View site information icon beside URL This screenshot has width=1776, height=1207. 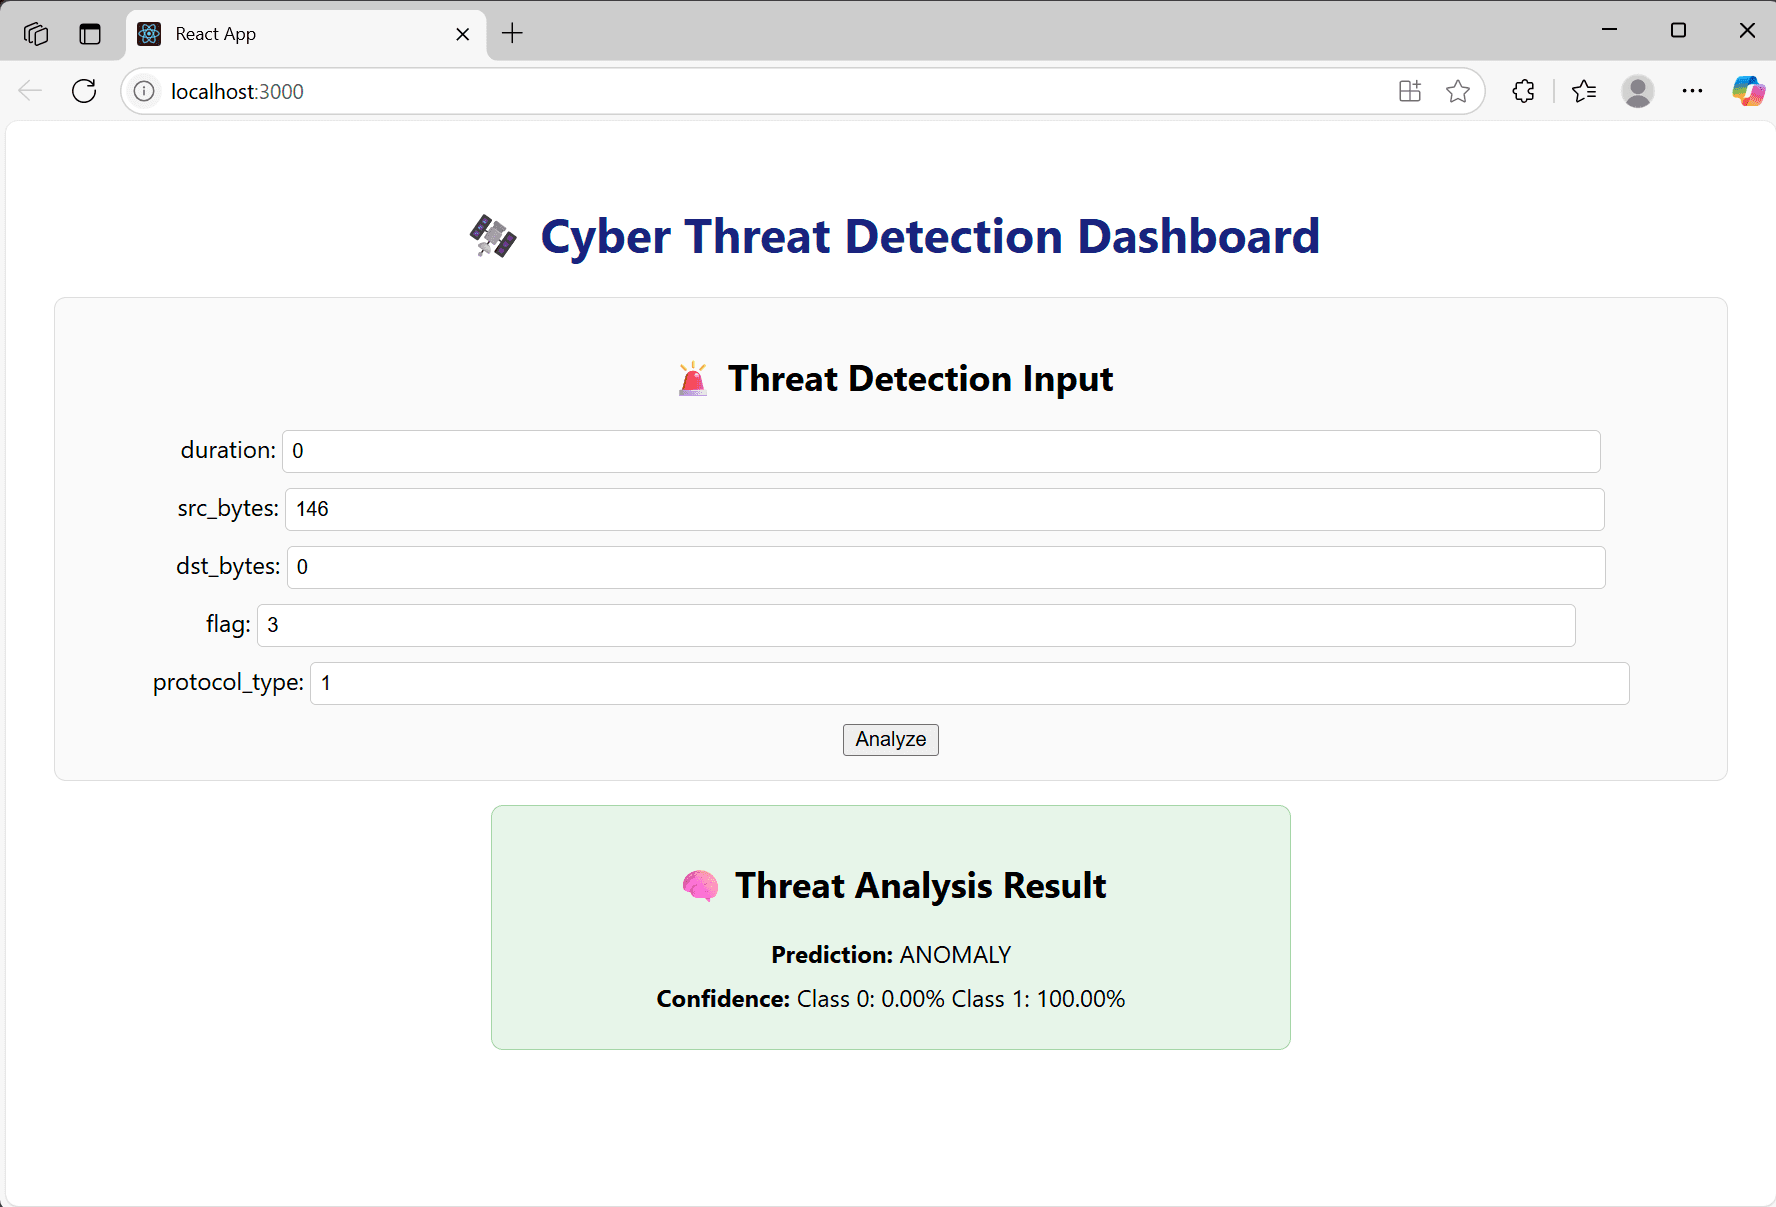pyautogui.click(x=145, y=91)
